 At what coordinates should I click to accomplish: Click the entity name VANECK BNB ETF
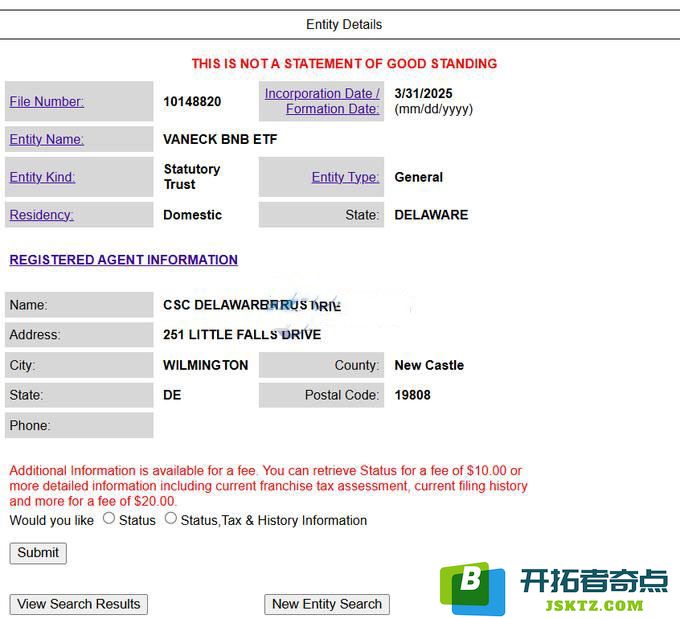click(x=220, y=139)
